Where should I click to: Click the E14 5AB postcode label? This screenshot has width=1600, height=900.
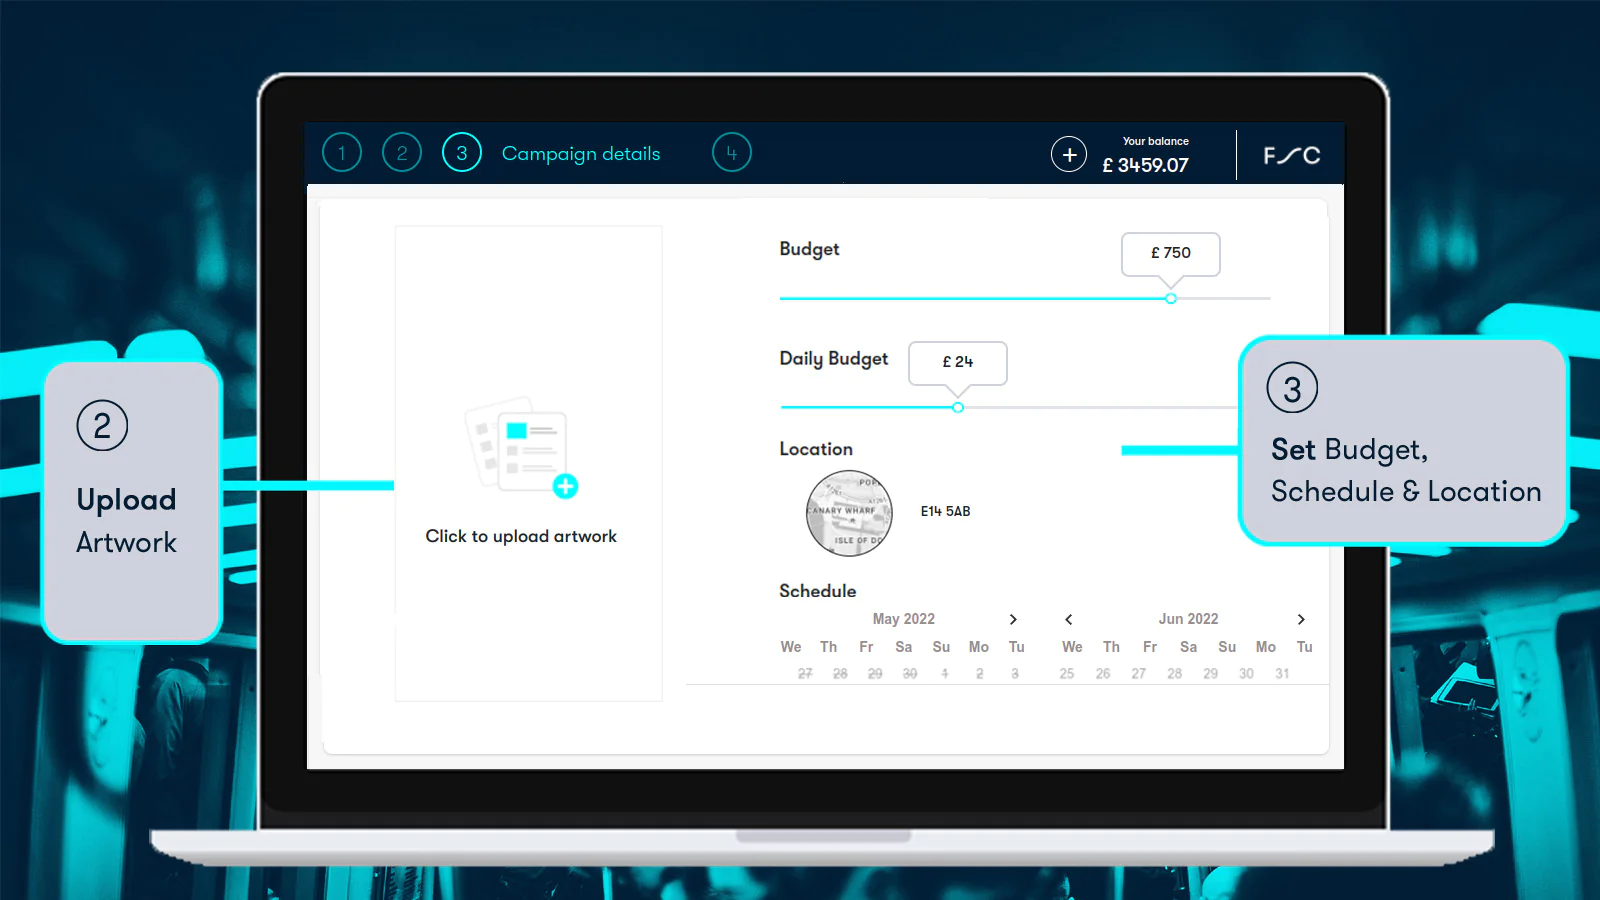(945, 511)
